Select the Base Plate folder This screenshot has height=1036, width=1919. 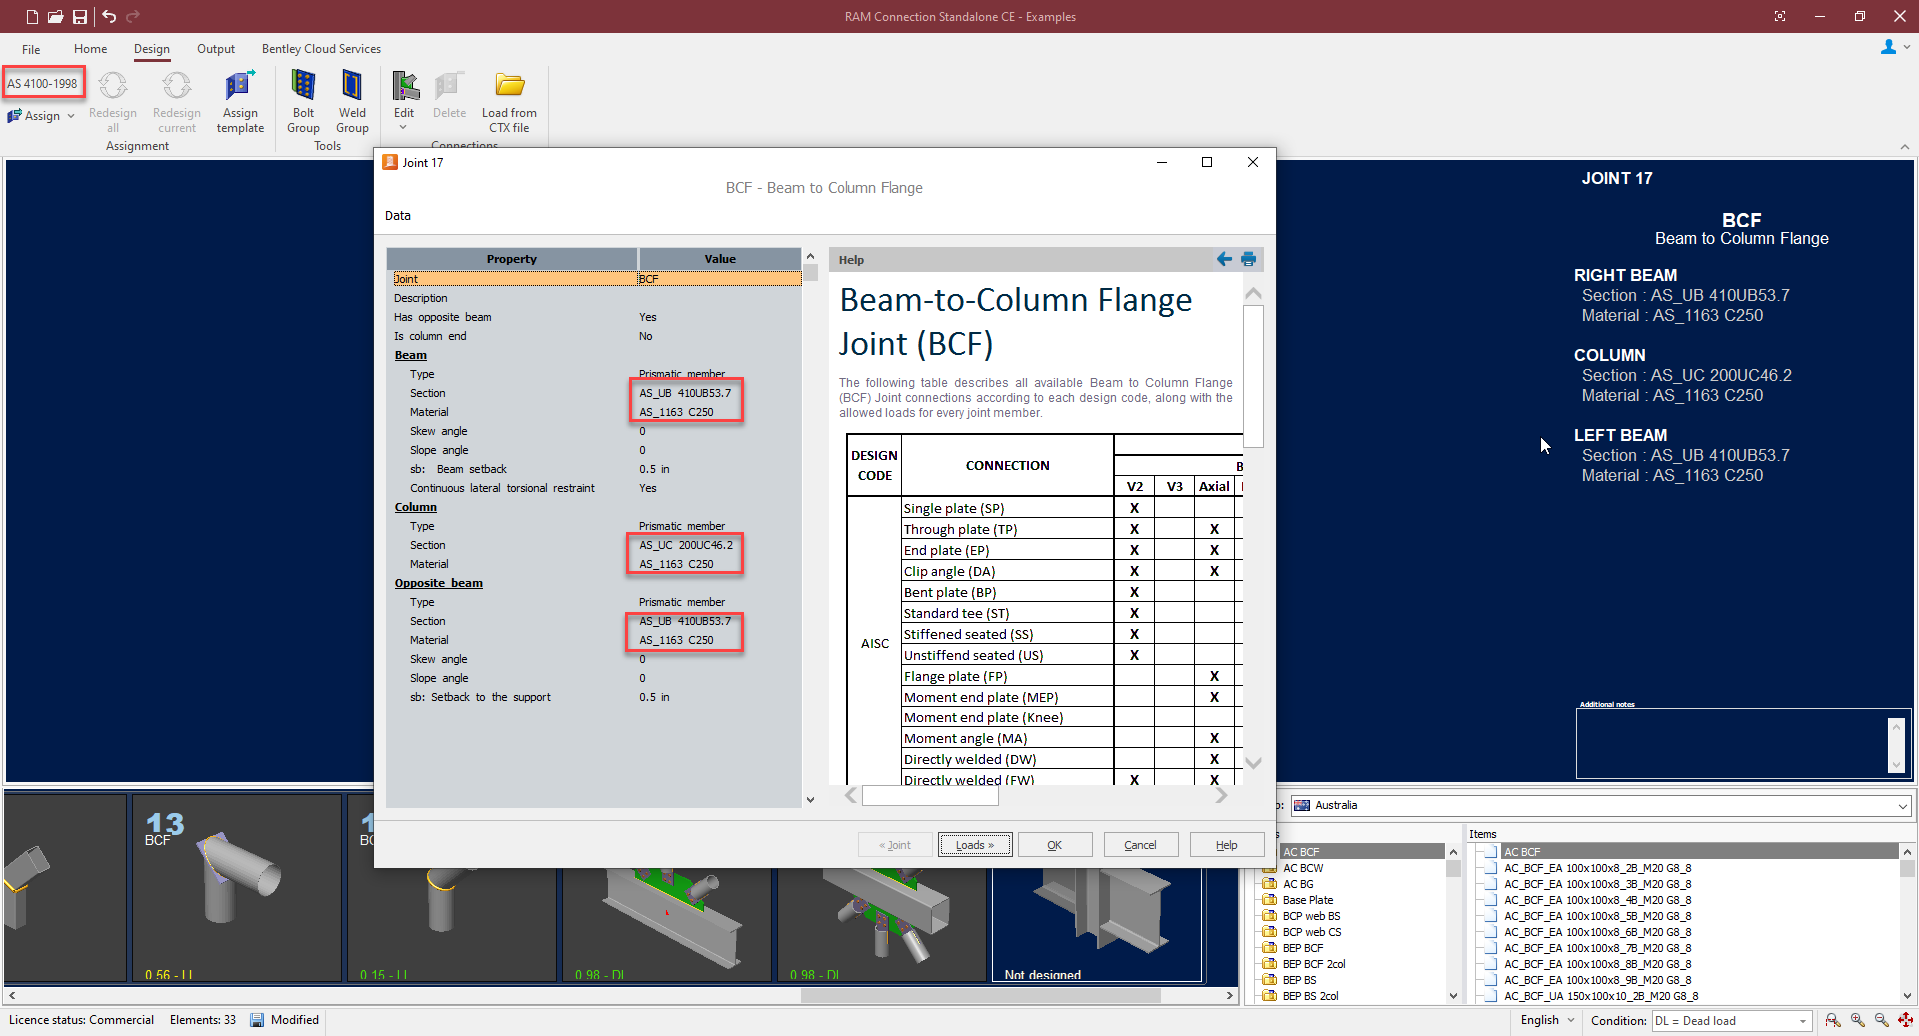tap(1307, 900)
